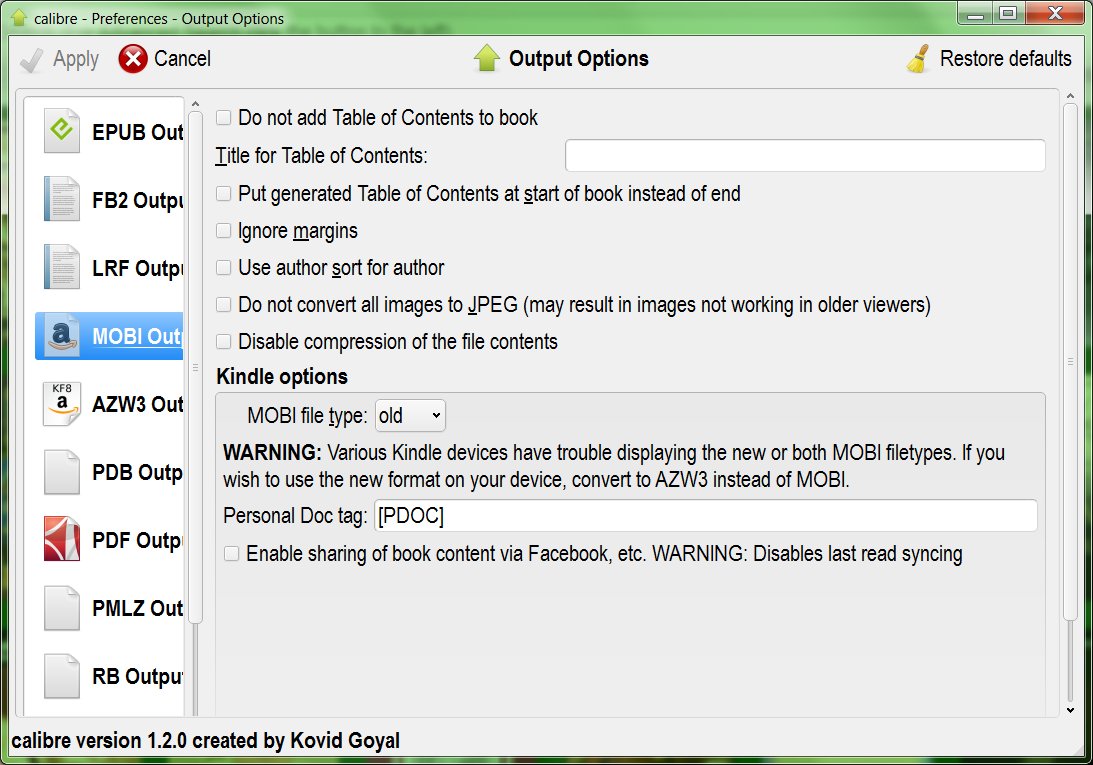Click the WARNING text about Kindle devices
Screen dimensions: 1093x765
click(x=614, y=466)
